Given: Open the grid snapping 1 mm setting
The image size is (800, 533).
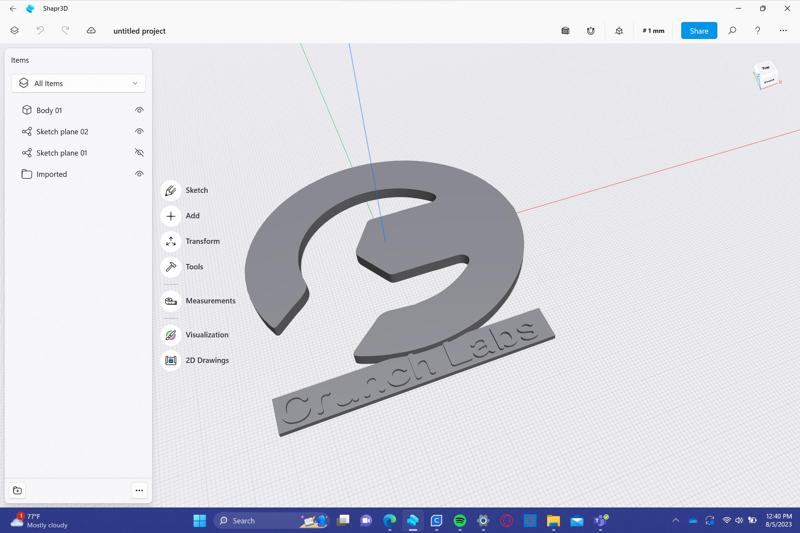Looking at the screenshot, I should pyautogui.click(x=653, y=31).
